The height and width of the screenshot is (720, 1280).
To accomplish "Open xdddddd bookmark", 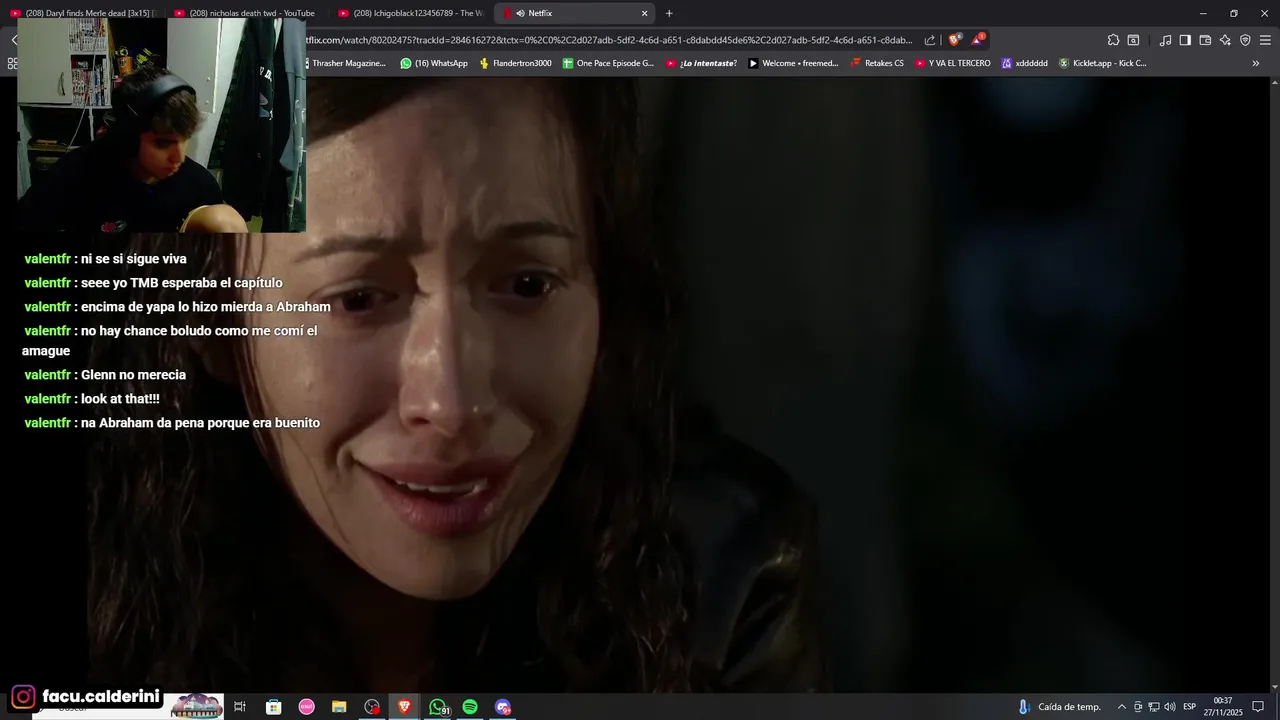I will tap(1024, 63).
